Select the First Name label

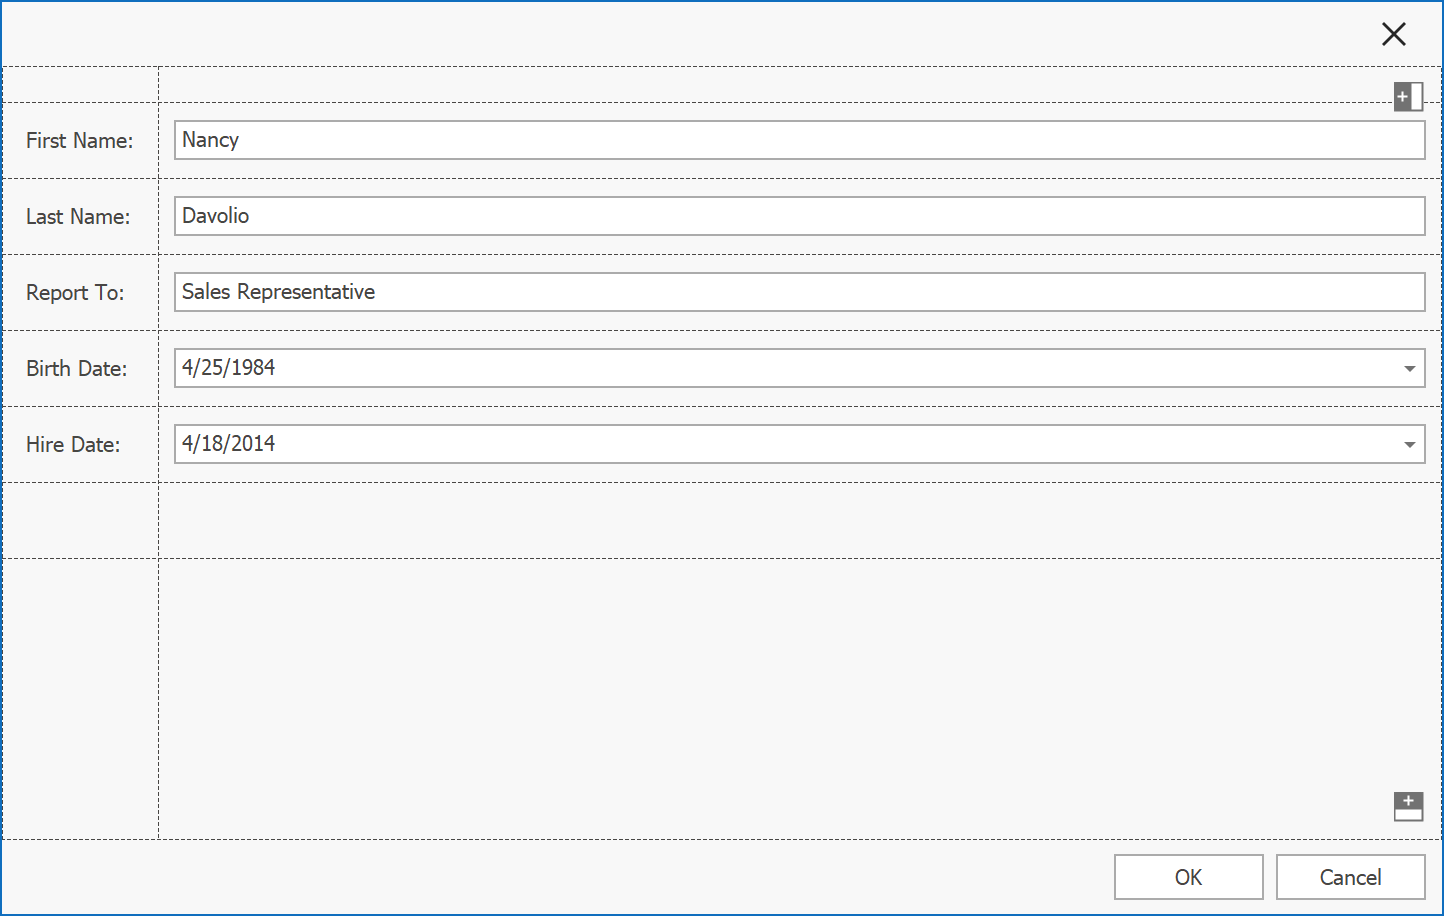(x=79, y=141)
